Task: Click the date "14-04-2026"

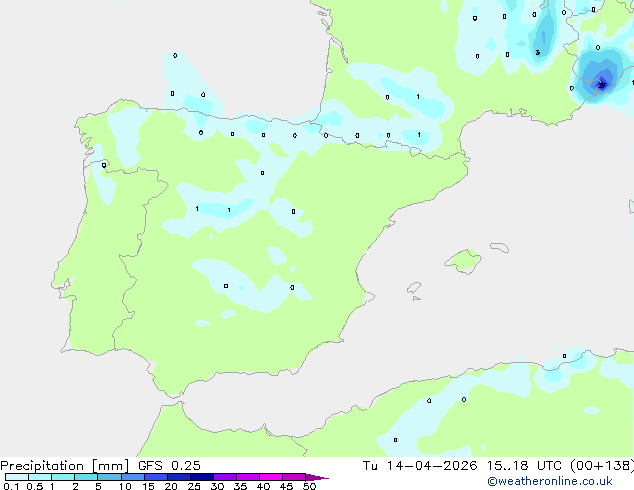Action: click(432, 466)
